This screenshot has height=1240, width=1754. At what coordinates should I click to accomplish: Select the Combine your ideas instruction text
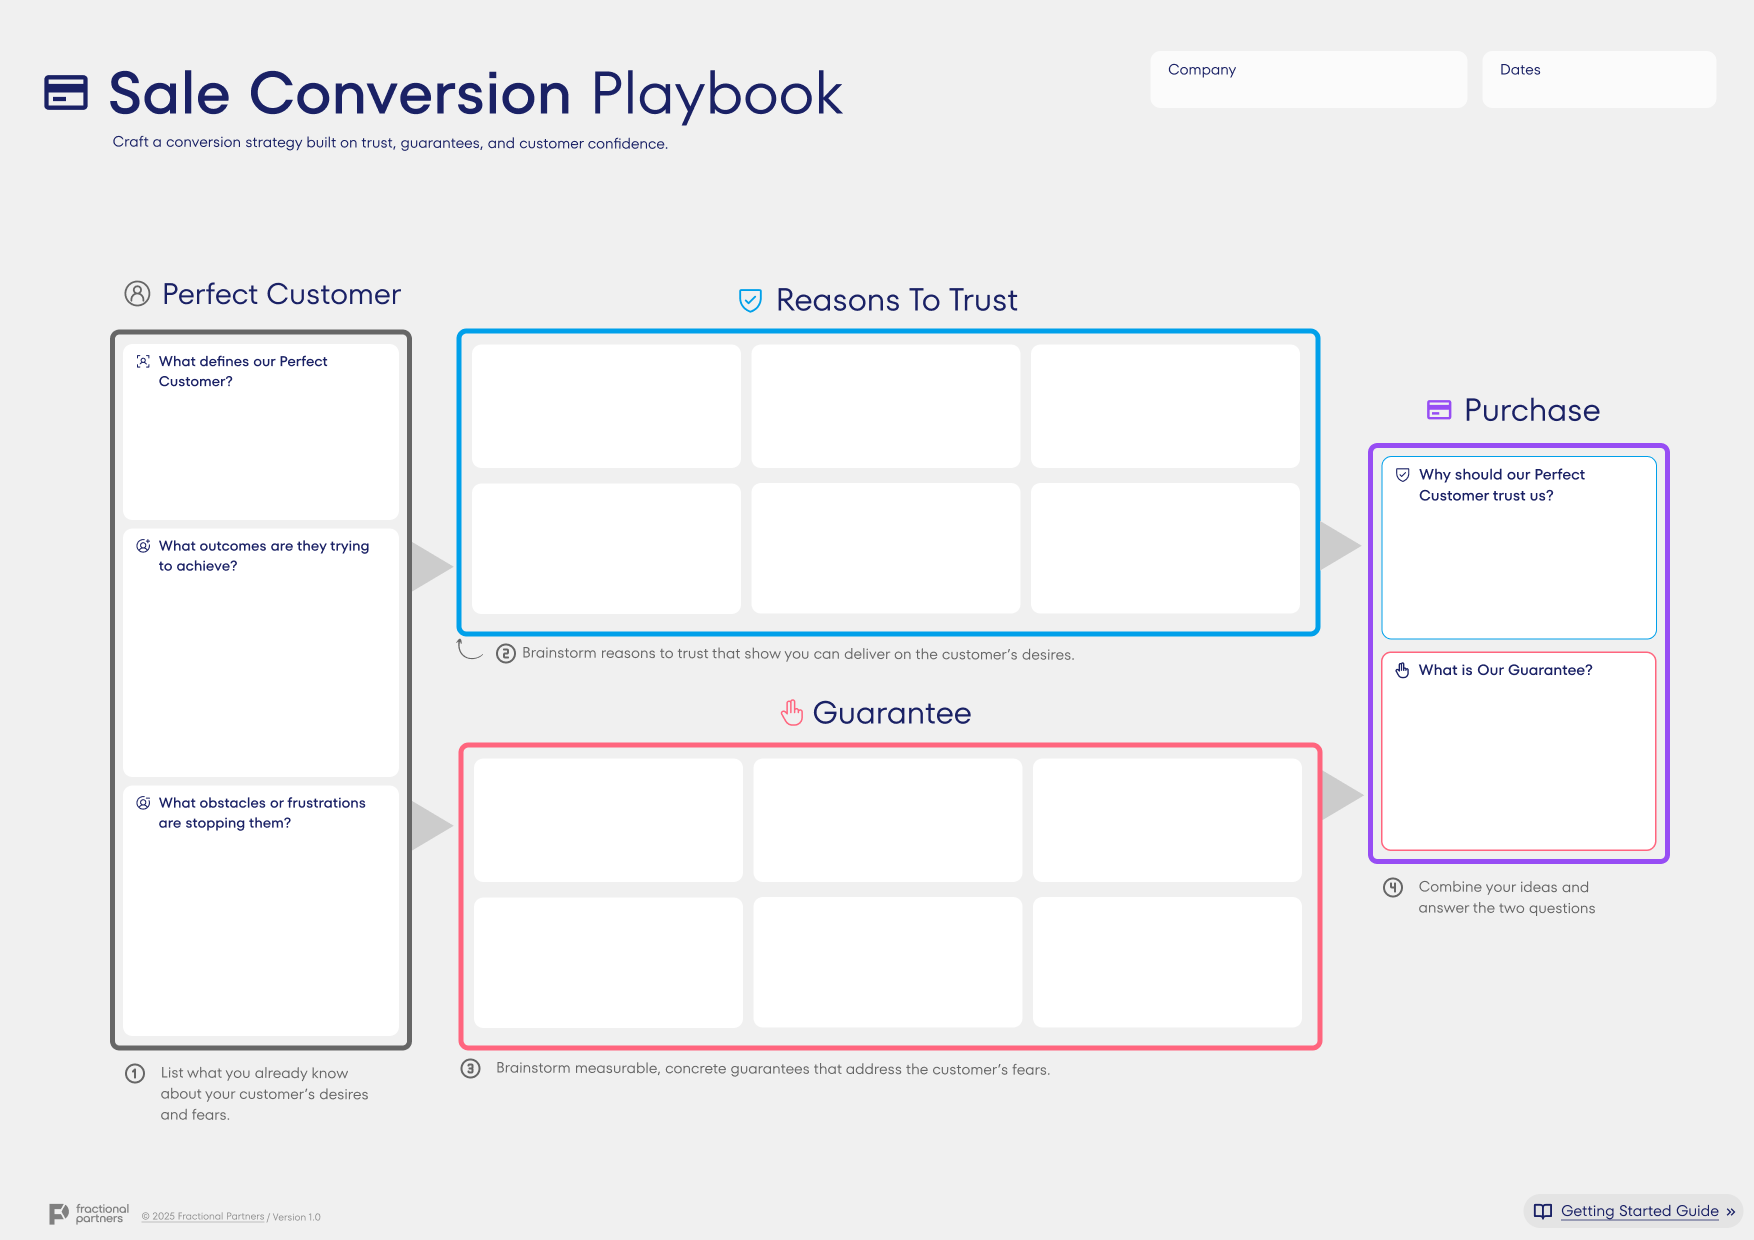click(x=1506, y=898)
